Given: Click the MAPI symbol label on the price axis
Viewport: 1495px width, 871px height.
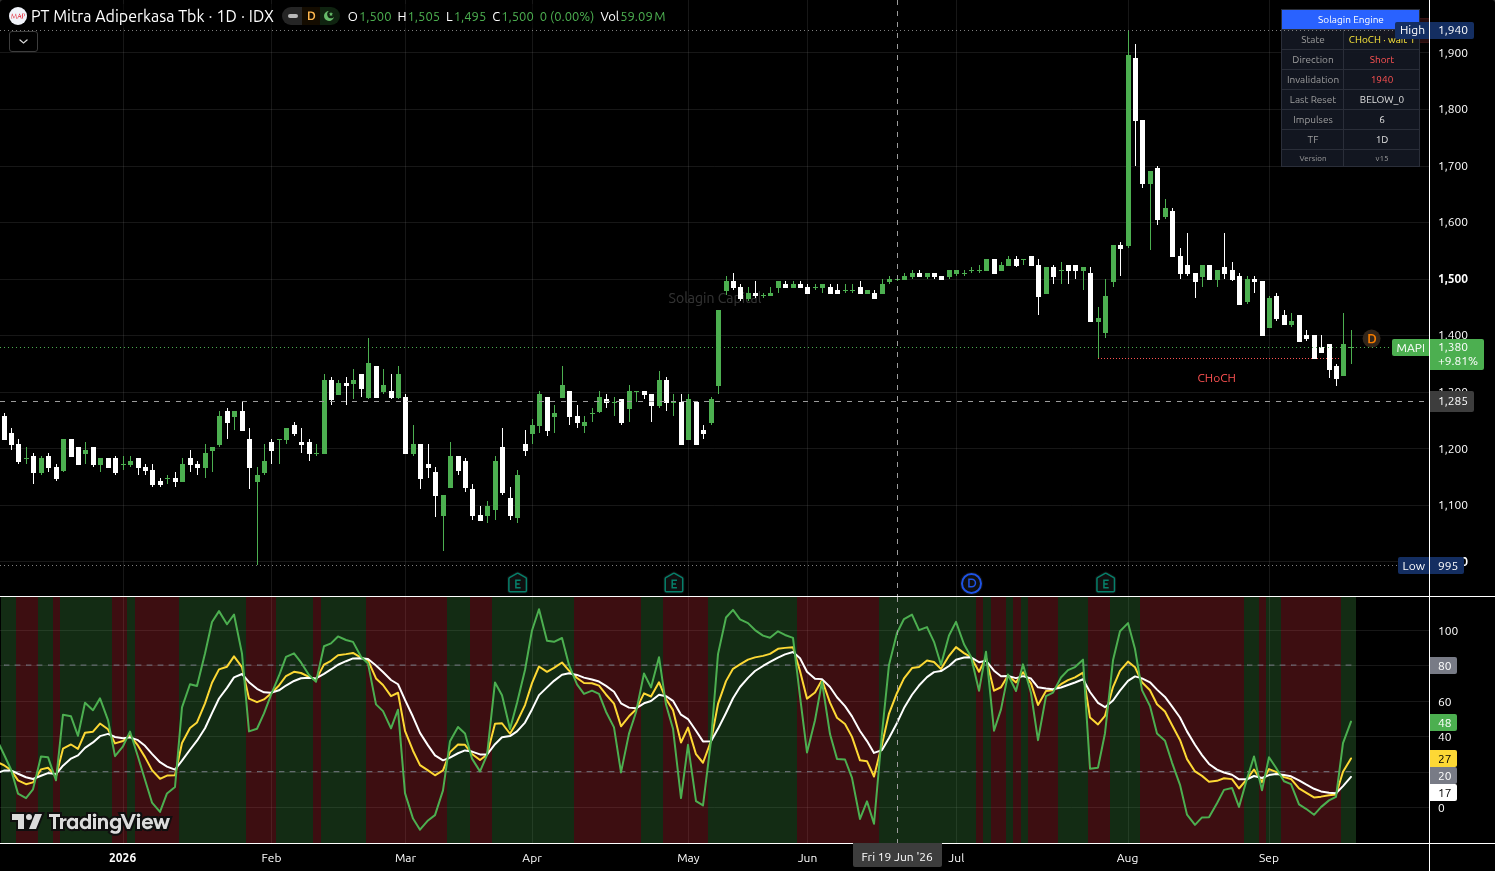Looking at the screenshot, I should pos(1410,348).
